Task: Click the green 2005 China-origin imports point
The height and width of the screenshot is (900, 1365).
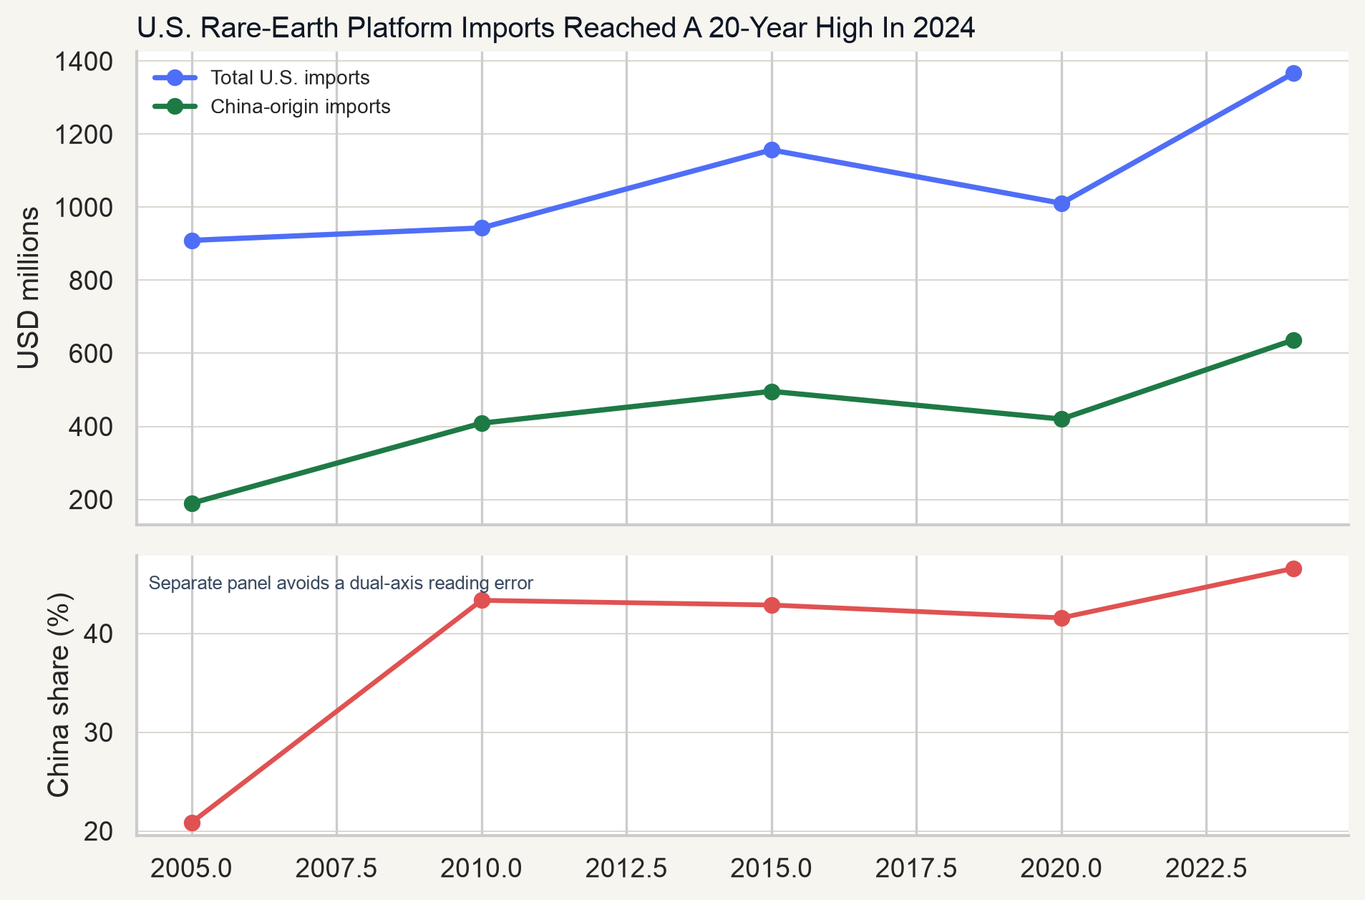Action: click(192, 503)
